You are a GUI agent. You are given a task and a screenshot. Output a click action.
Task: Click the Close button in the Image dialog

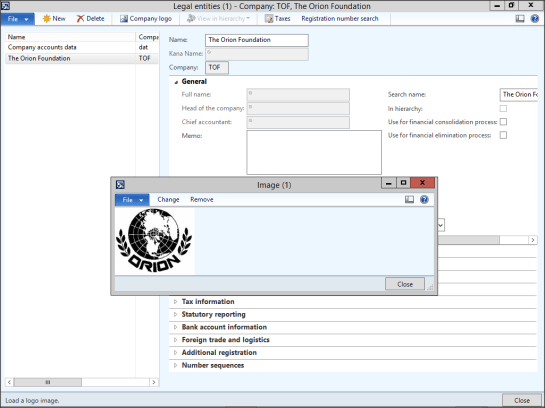pos(405,284)
